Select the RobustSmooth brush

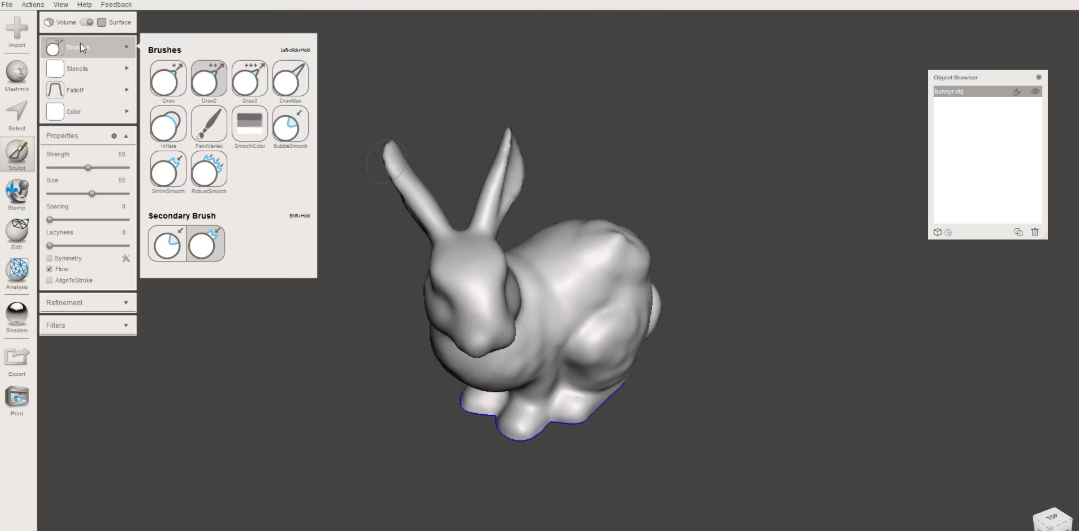click(209, 169)
